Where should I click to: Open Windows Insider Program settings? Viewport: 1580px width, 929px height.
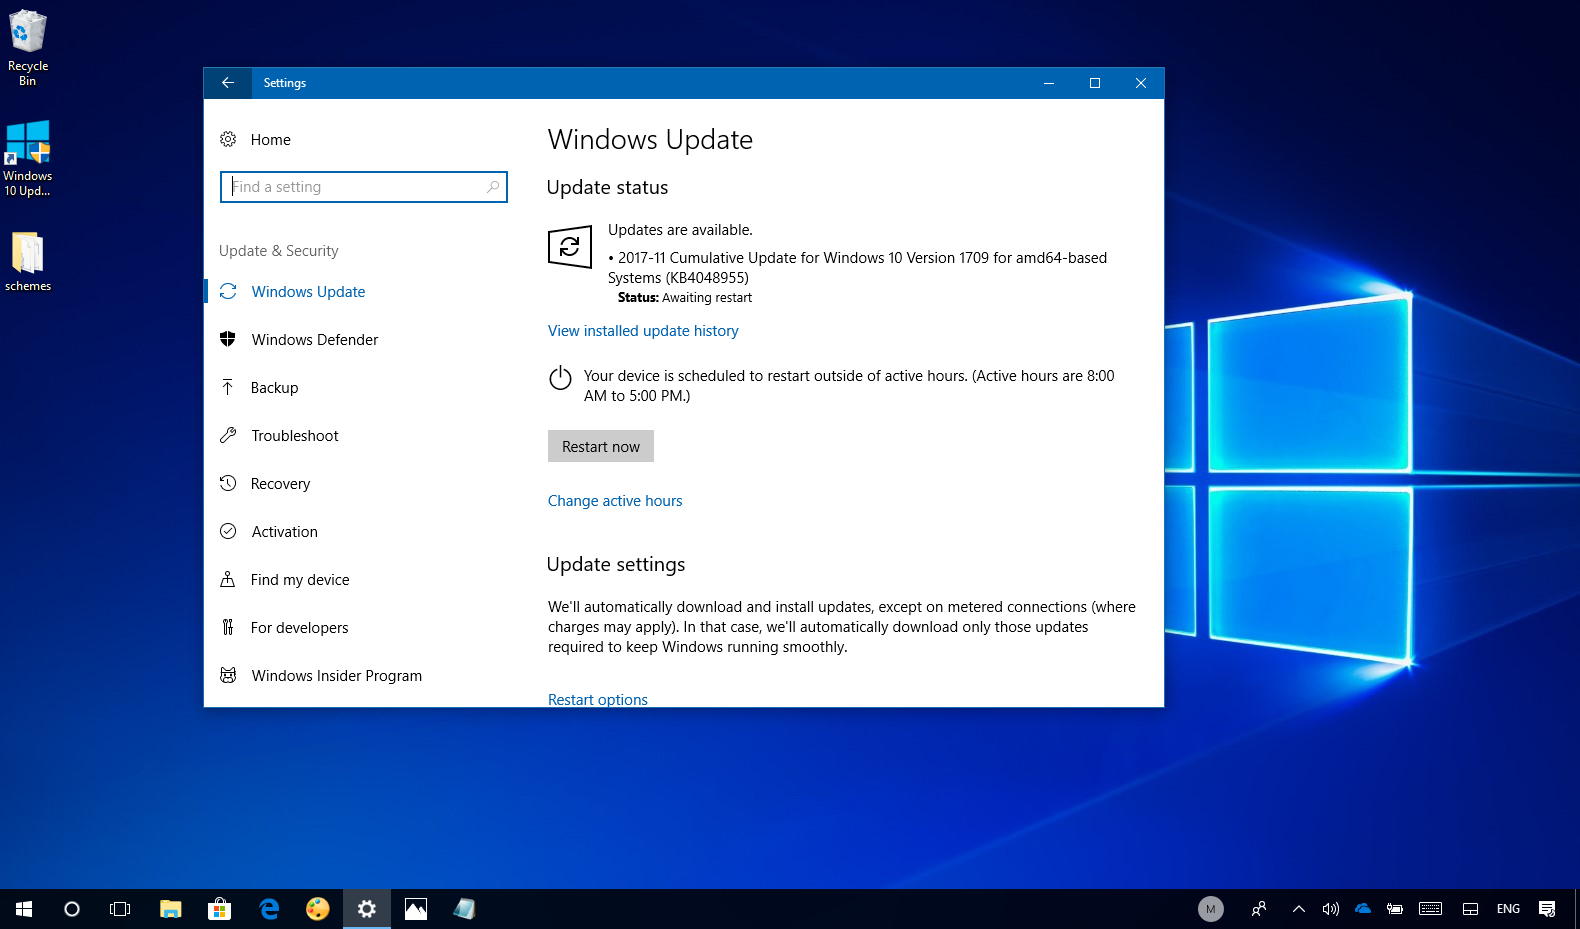click(x=336, y=676)
